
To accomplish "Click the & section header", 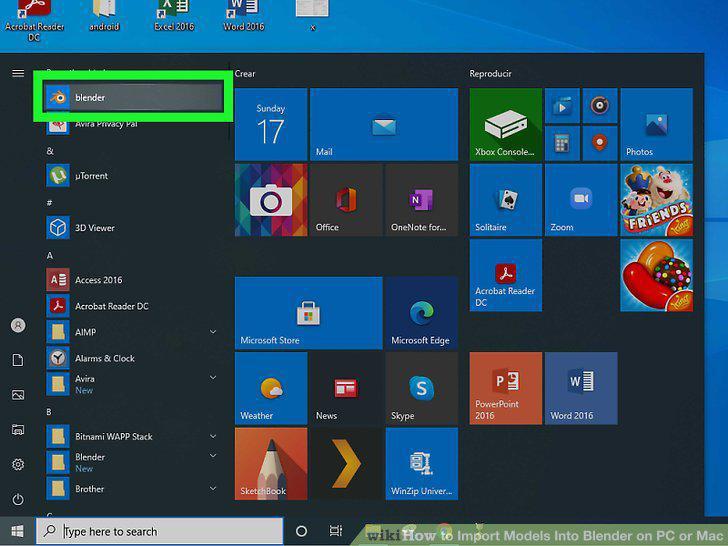I will pos(50,151).
